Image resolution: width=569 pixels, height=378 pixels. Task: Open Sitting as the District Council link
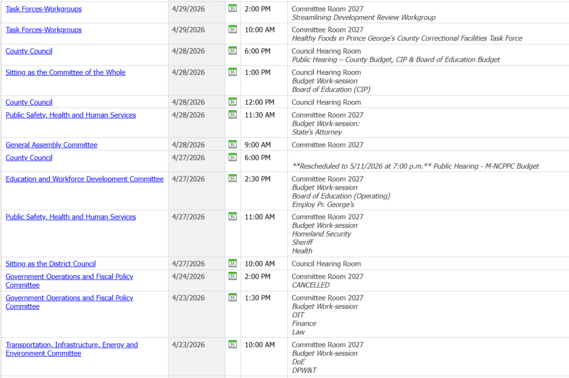click(x=51, y=264)
